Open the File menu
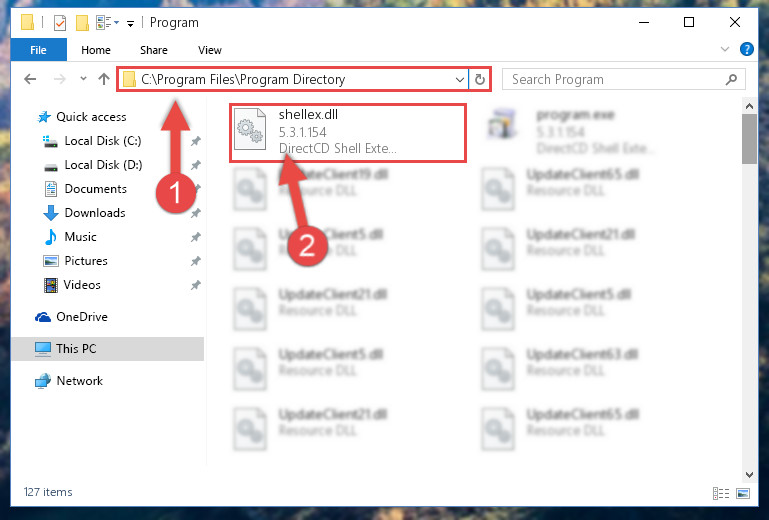The width and height of the screenshot is (769, 520). (38, 50)
